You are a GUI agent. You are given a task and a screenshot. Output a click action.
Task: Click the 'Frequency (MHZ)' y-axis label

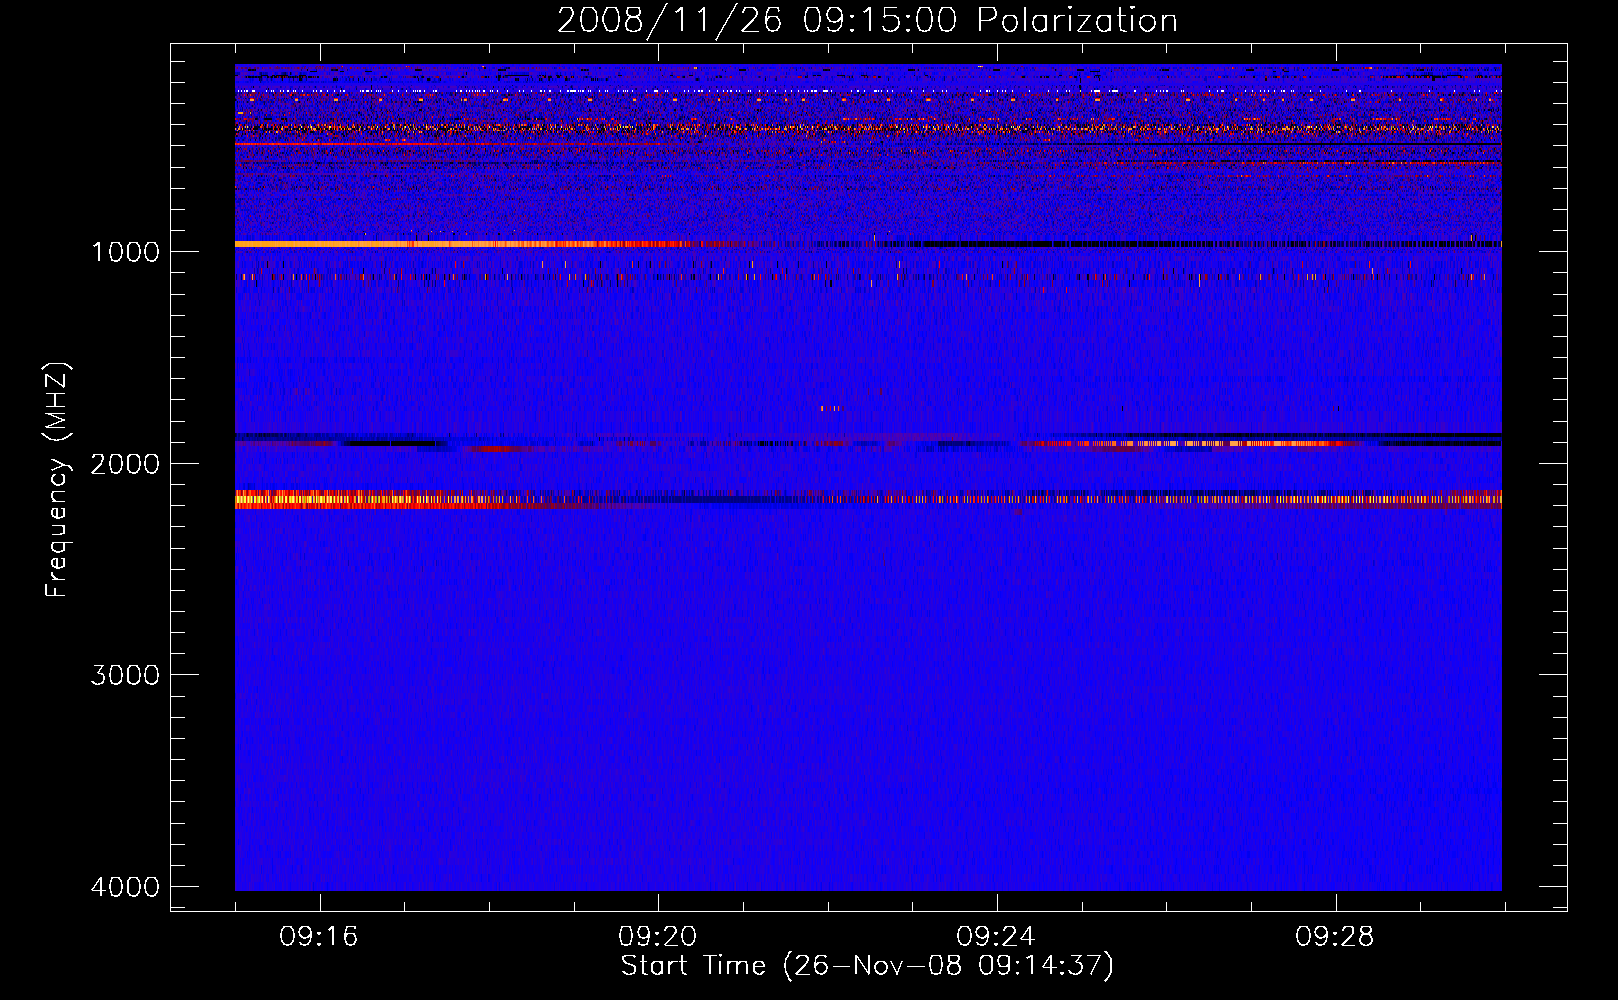58,480
